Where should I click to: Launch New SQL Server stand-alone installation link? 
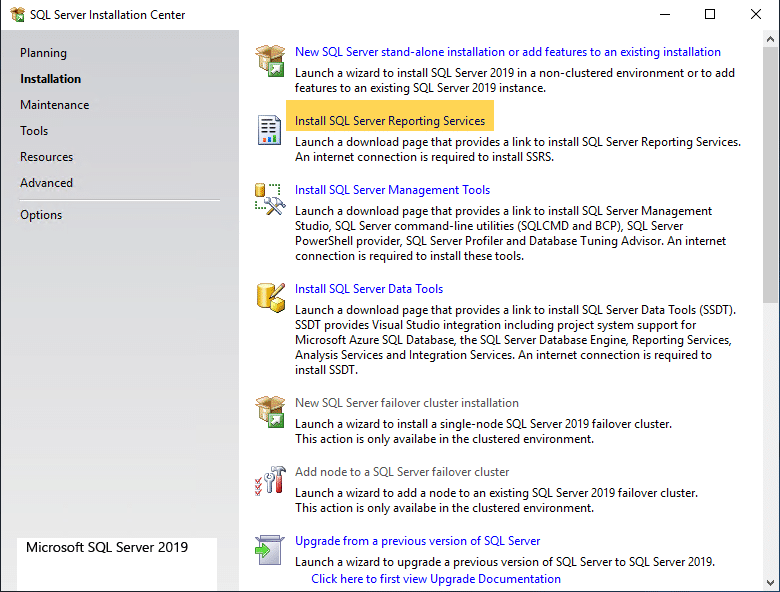(x=507, y=52)
